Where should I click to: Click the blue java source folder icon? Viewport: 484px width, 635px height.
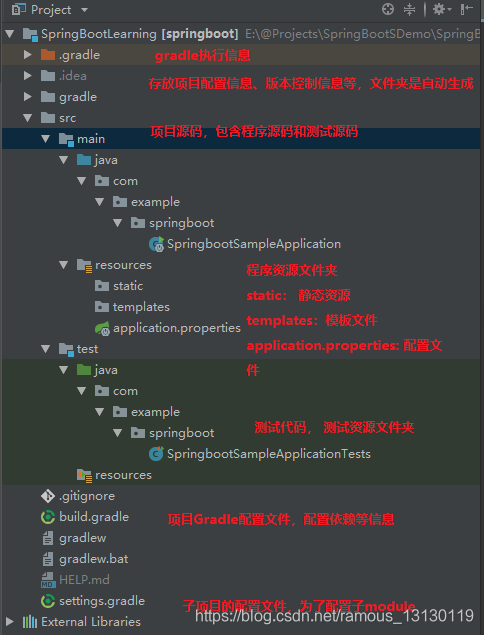click(84, 160)
